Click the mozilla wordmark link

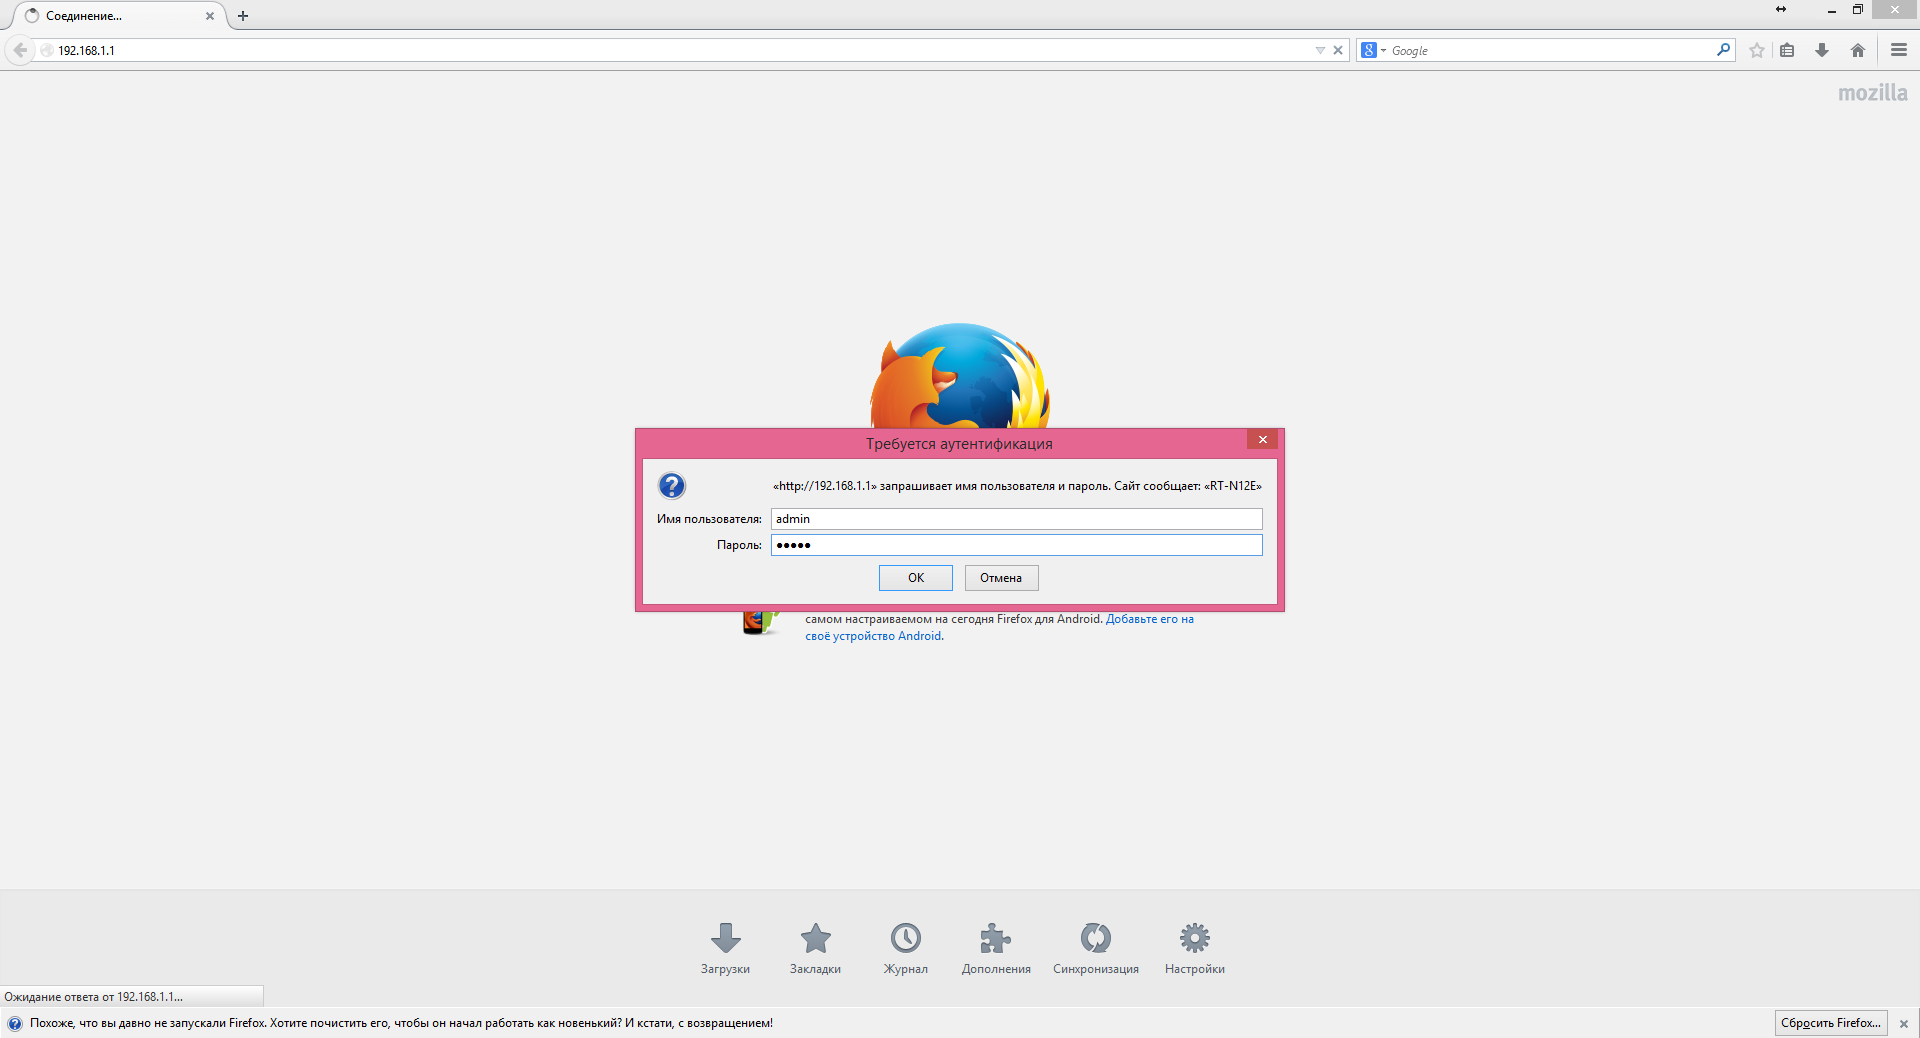[1873, 93]
